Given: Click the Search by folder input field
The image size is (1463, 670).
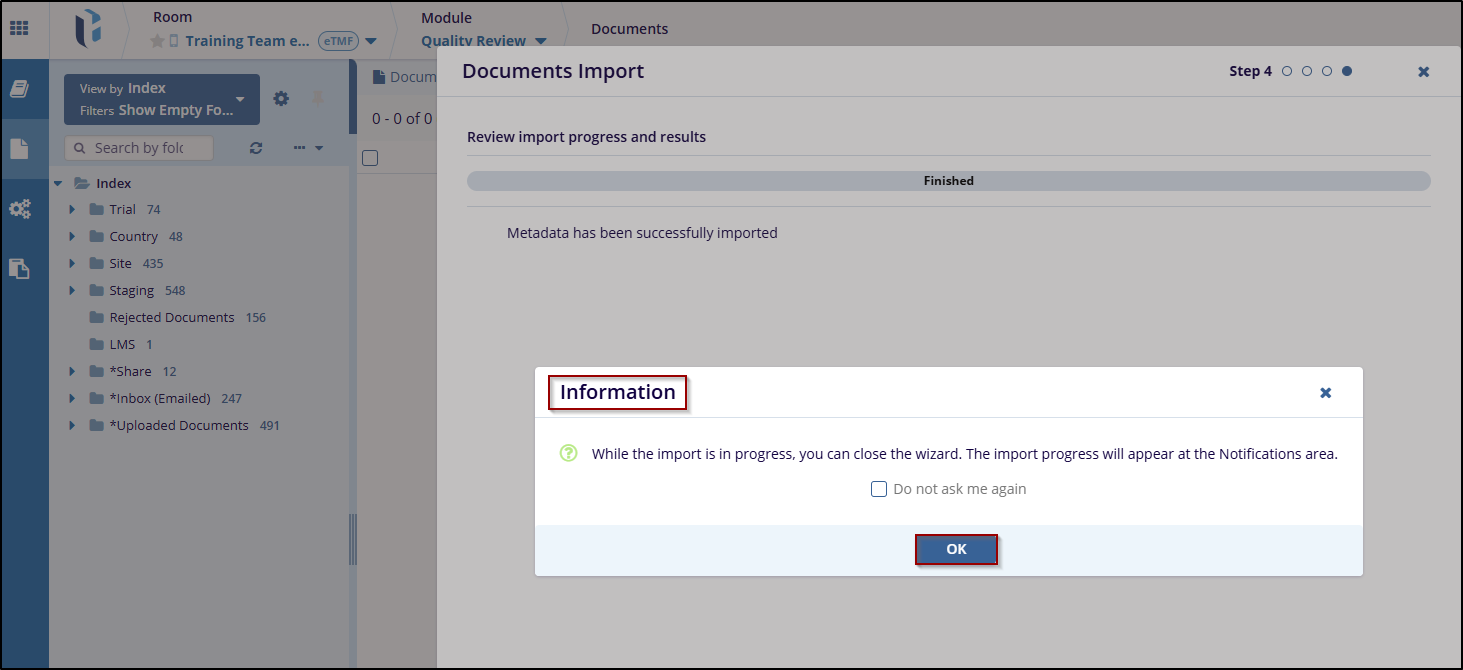Looking at the screenshot, I should 139,148.
